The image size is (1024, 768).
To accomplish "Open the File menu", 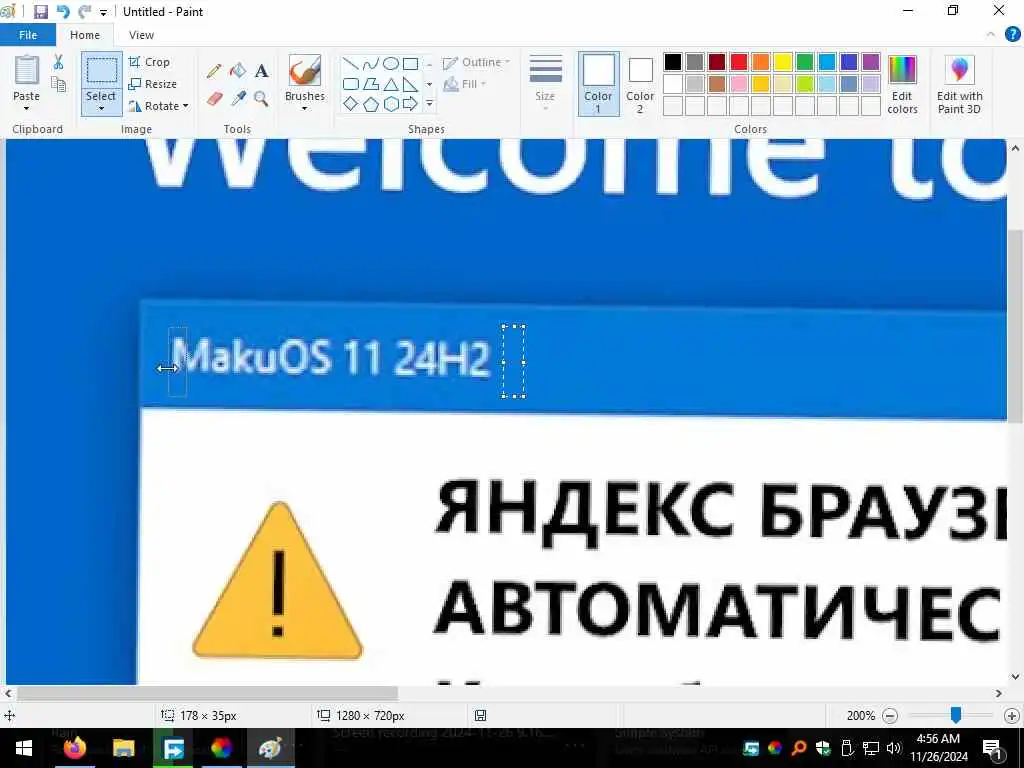I will click(x=28, y=35).
